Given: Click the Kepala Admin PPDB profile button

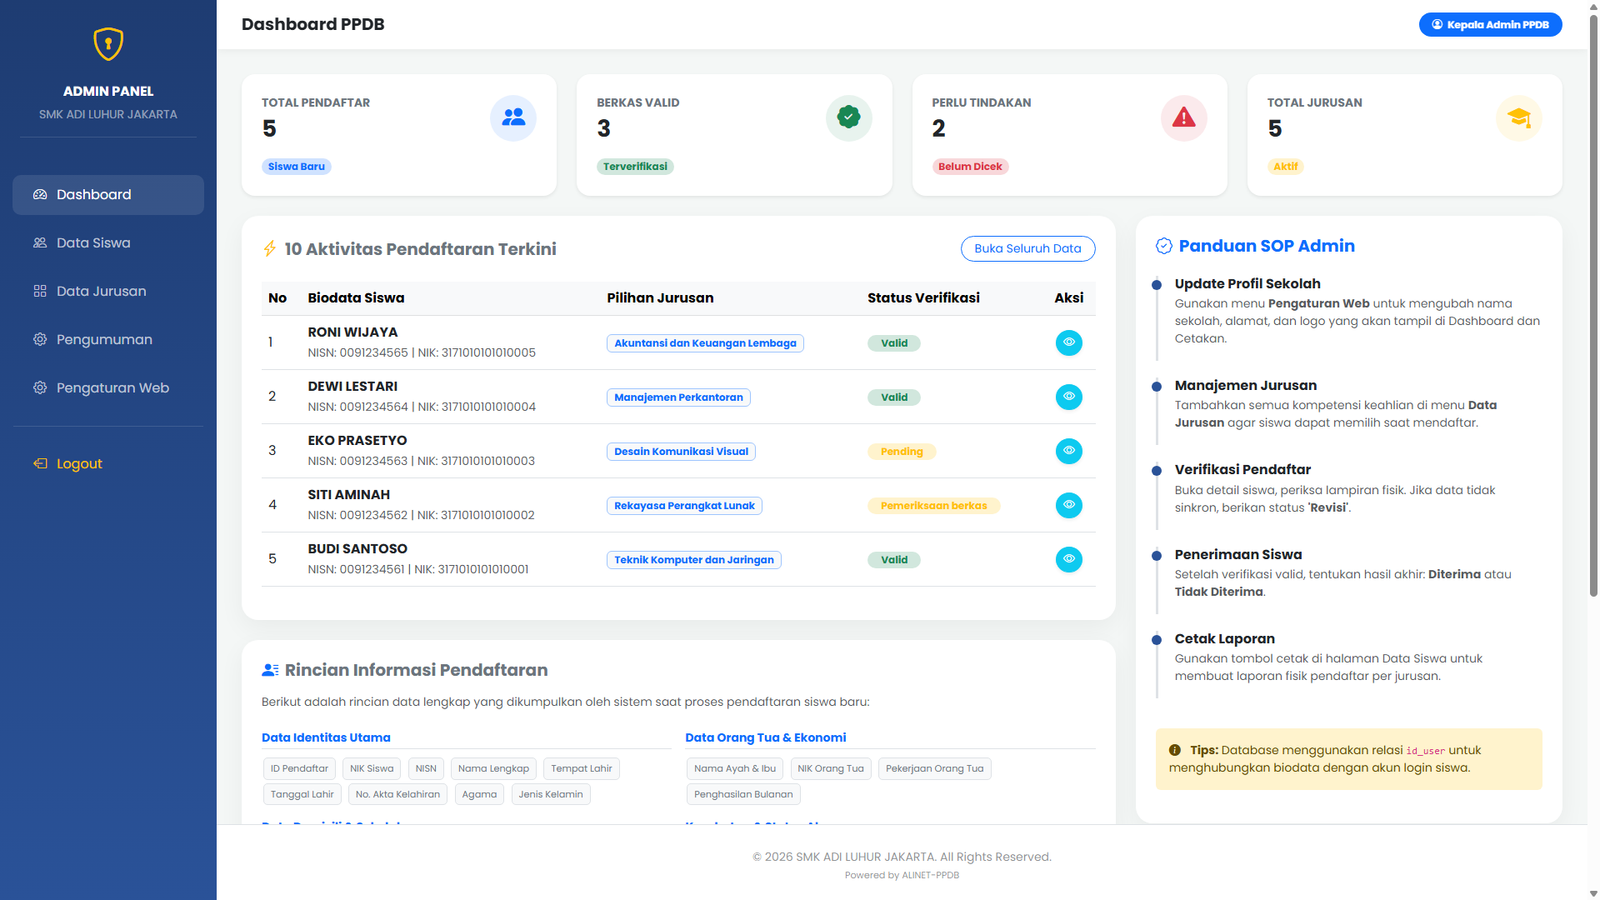Looking at the screenshot, I should click(x=1489, y=25).
